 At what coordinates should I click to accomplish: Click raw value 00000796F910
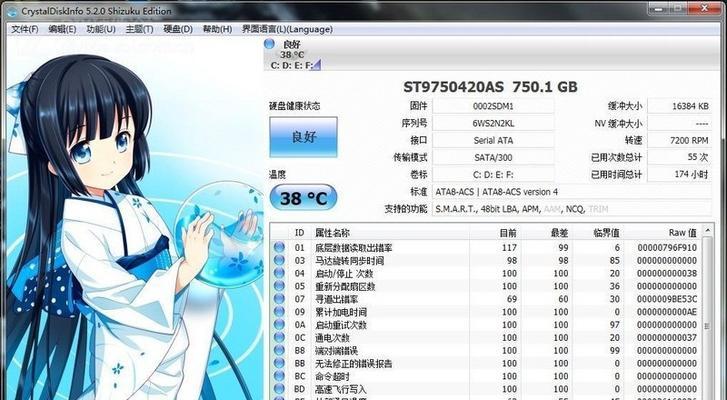(667, 248)
